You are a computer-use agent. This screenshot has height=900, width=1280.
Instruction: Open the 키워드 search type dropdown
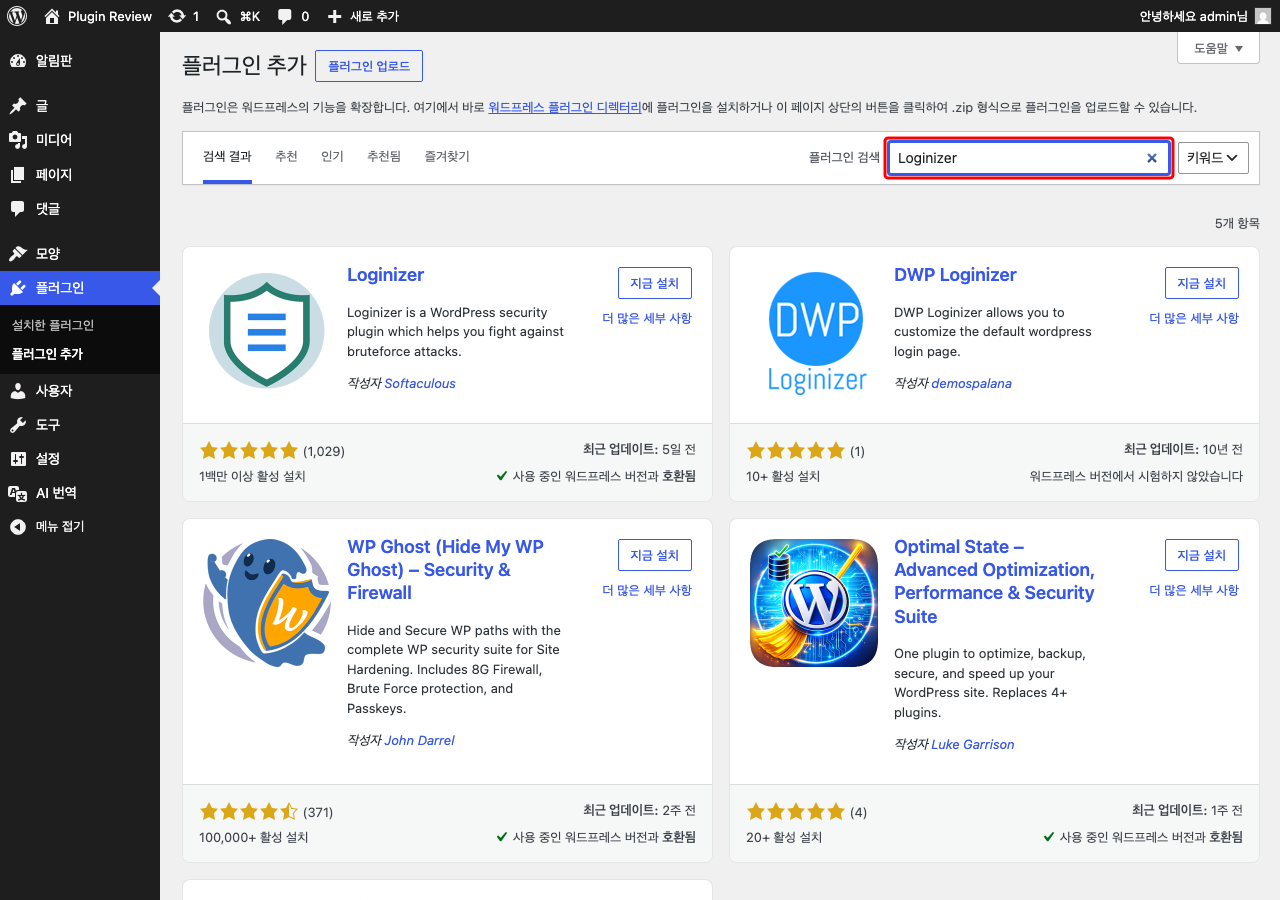click(1214, 158)
